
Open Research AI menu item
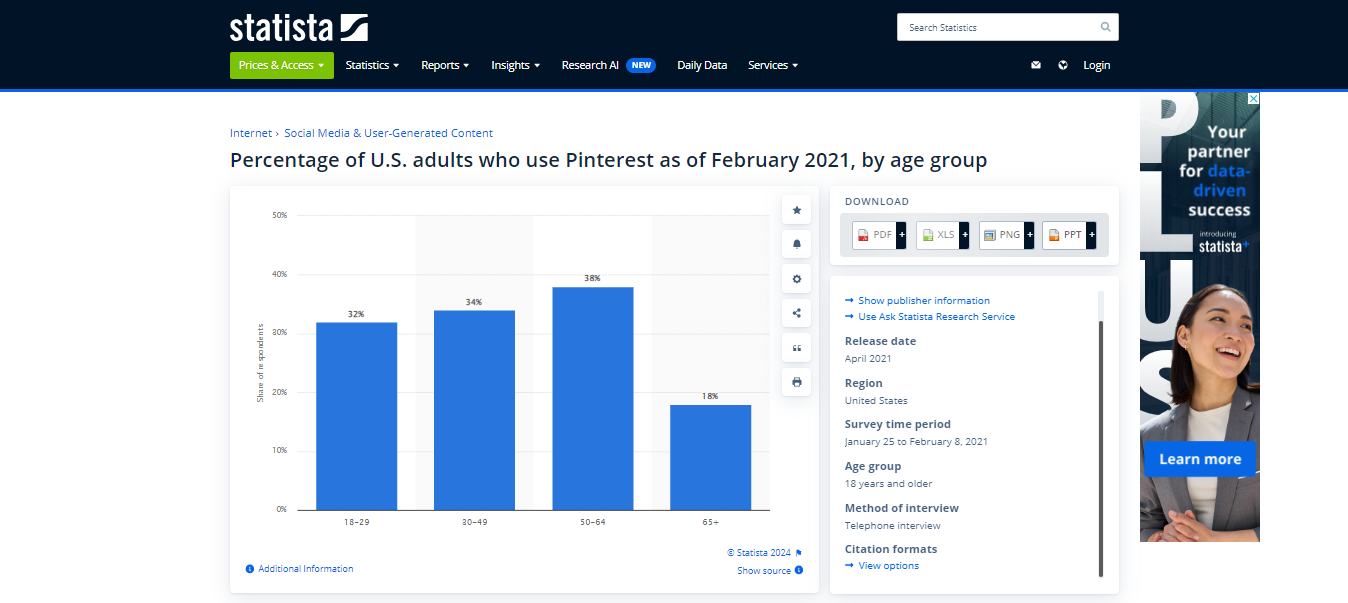[x=590, y=65]
